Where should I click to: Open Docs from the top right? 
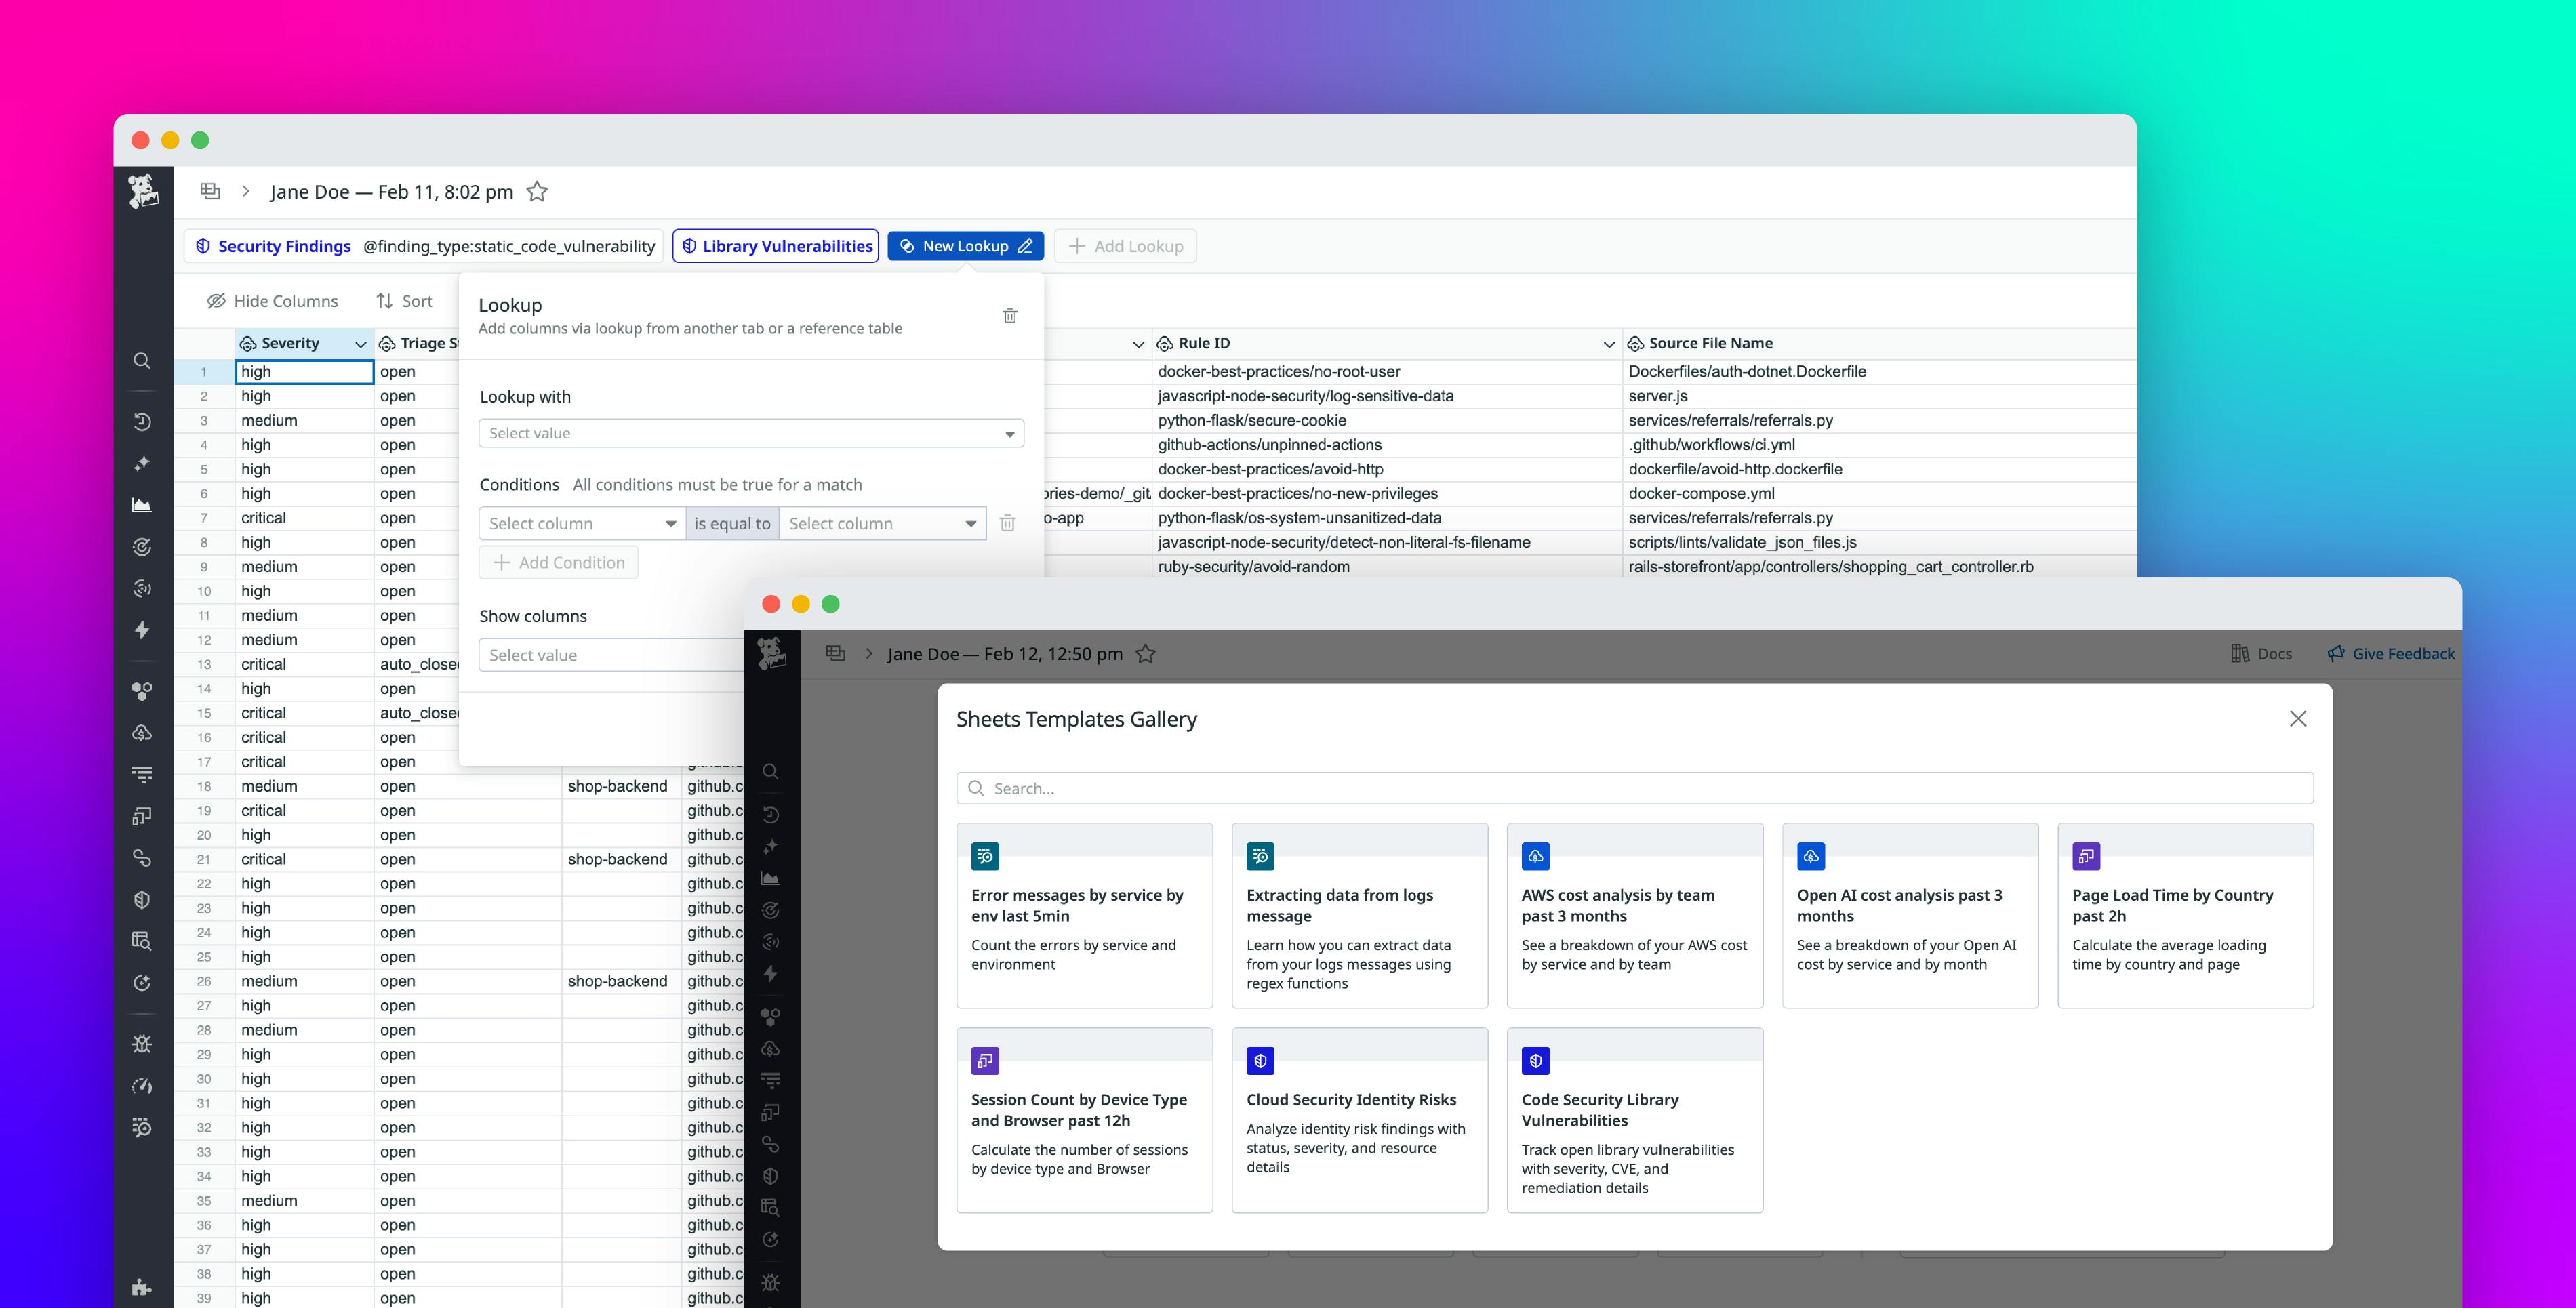click(x=2262, y=653)
